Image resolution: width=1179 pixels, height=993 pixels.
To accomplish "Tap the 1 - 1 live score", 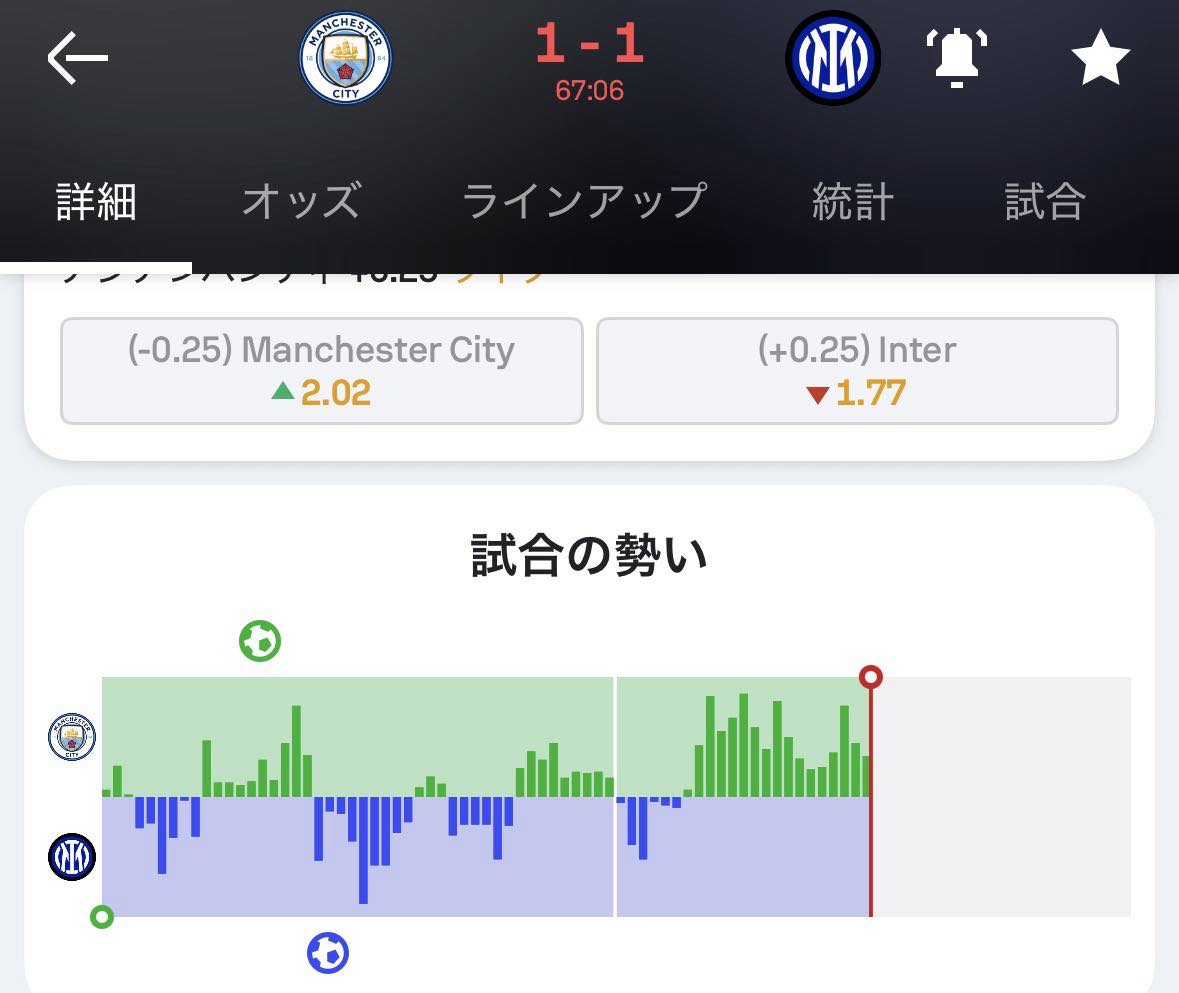I will tap(590, 44).
